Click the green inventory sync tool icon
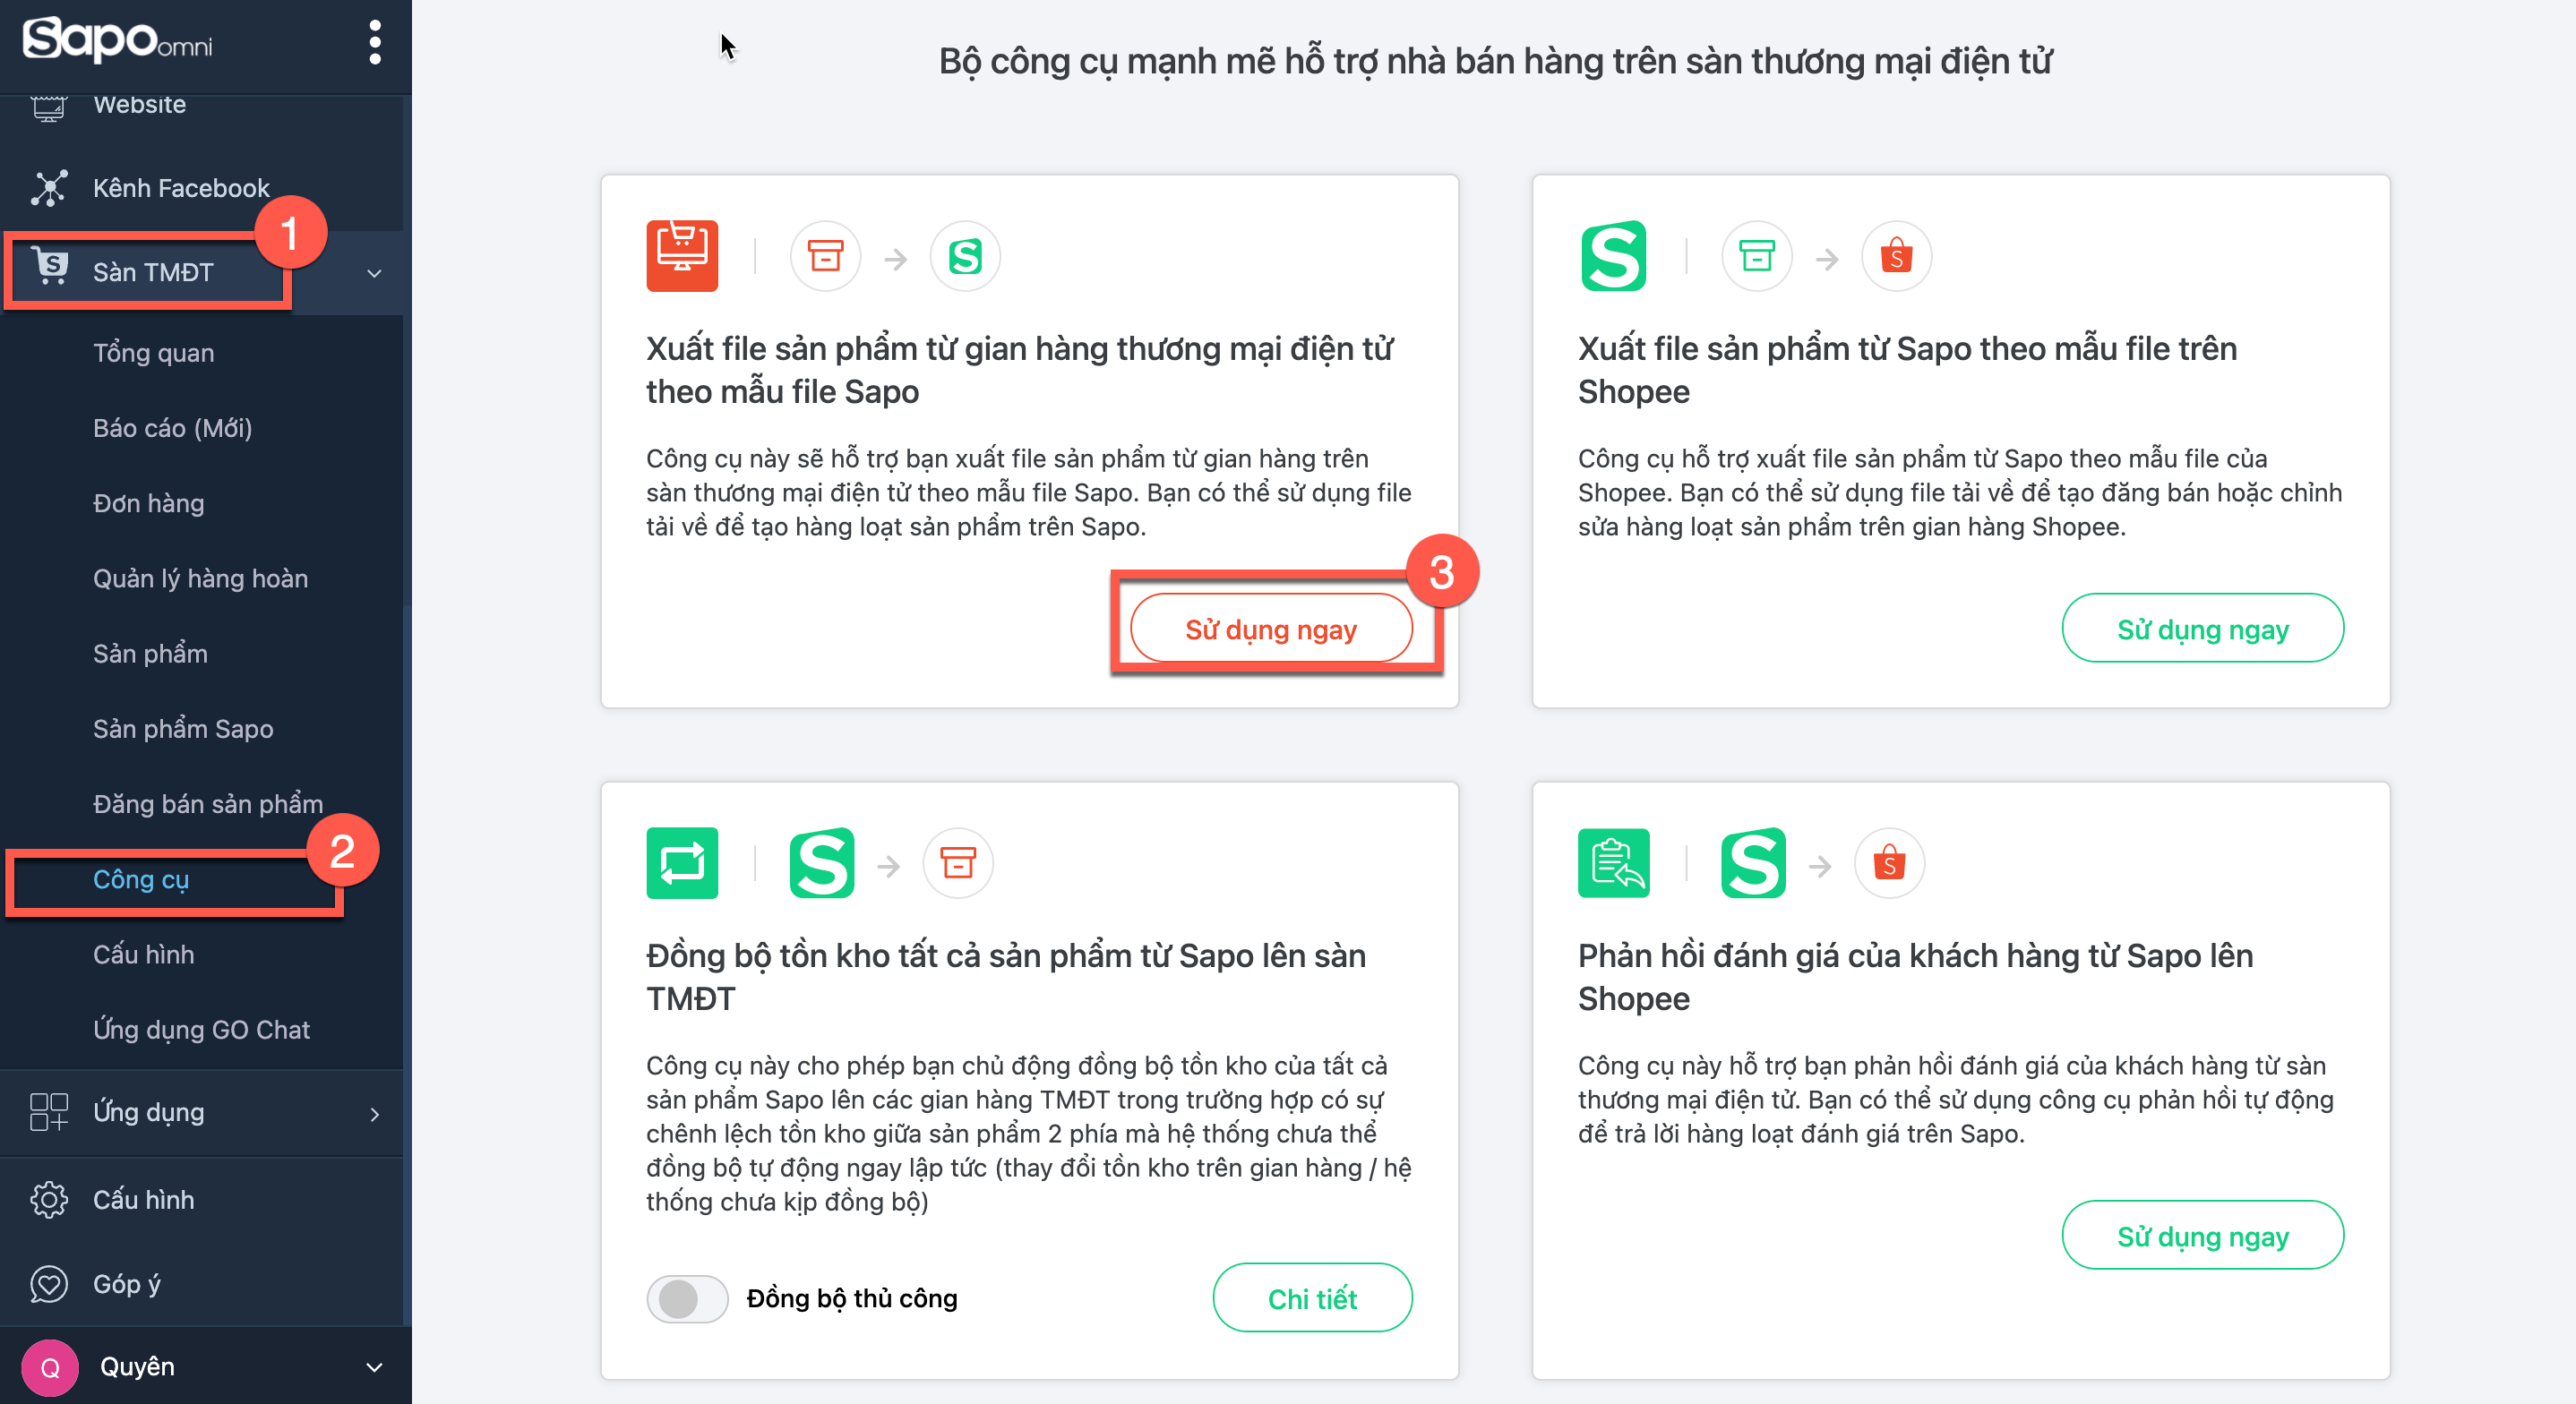Image resolution: width=2576 pixels, height=1404 pixels. point(682,863)
